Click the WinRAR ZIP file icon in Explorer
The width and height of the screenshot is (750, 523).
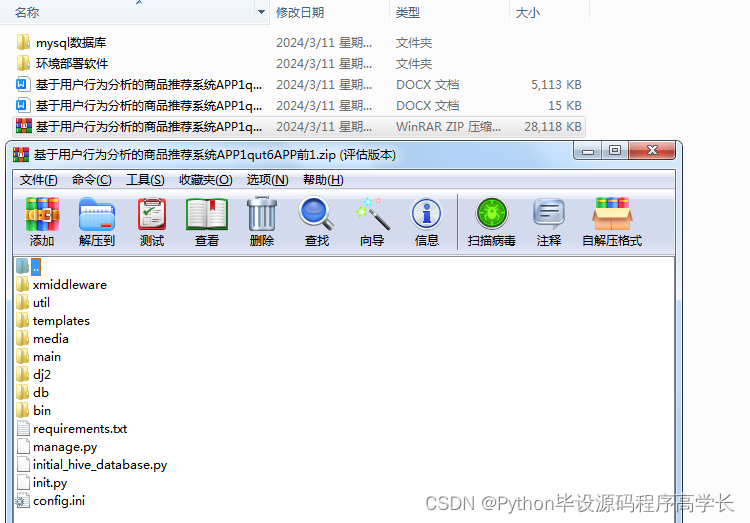pos(23,126)
